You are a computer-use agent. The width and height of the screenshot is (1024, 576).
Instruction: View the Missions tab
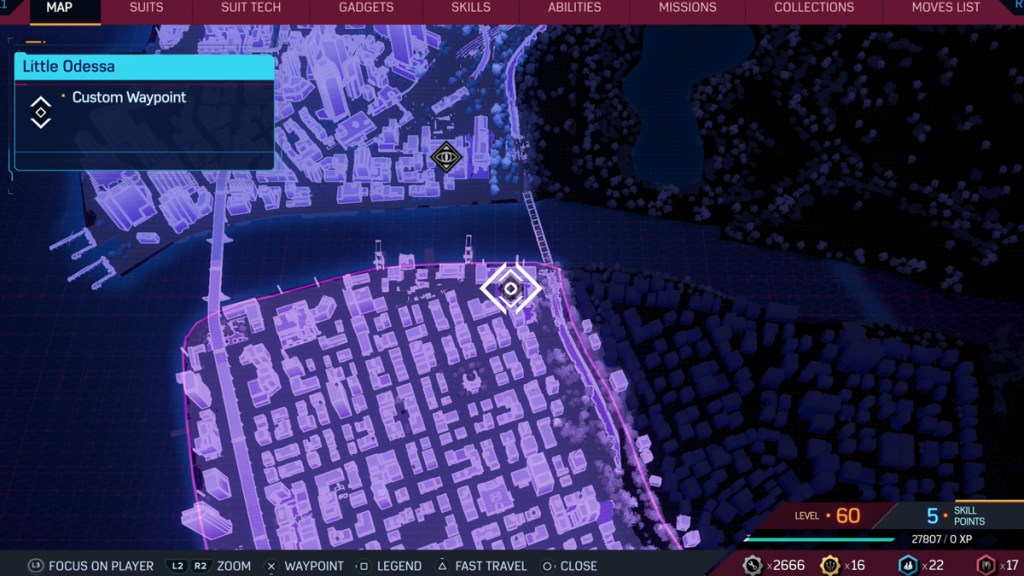[687, 8]
